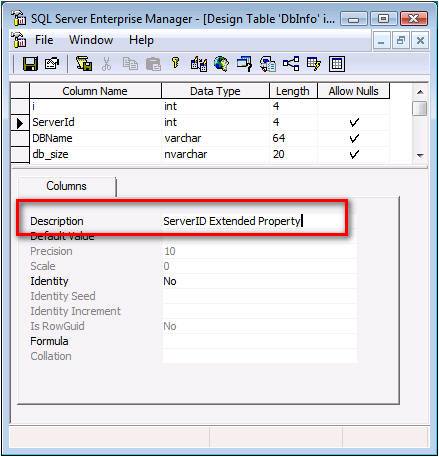The height and width of the screenshot is (457, 439).
Task: Click the DBName row selector box
Action: [x=20, y=139]
